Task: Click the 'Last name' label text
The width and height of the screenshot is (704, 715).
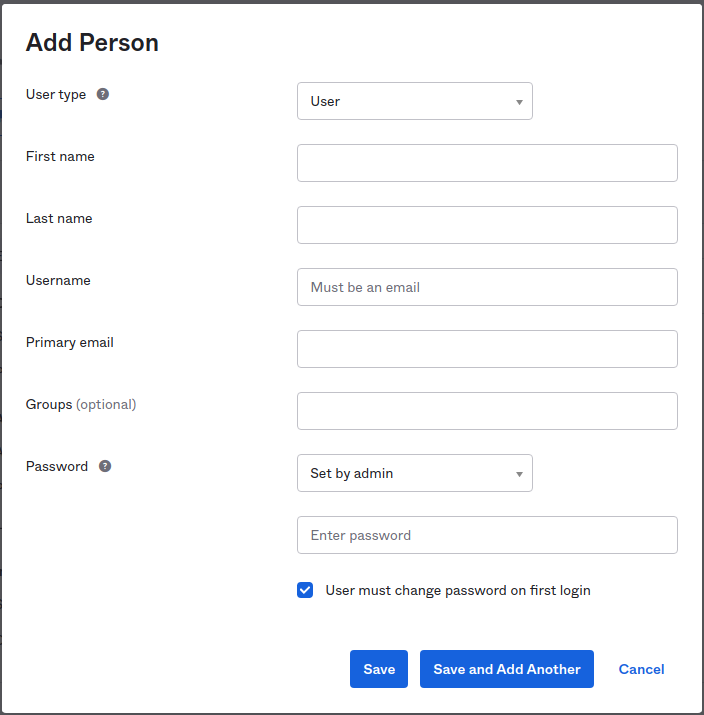Action: click(59, 218)
